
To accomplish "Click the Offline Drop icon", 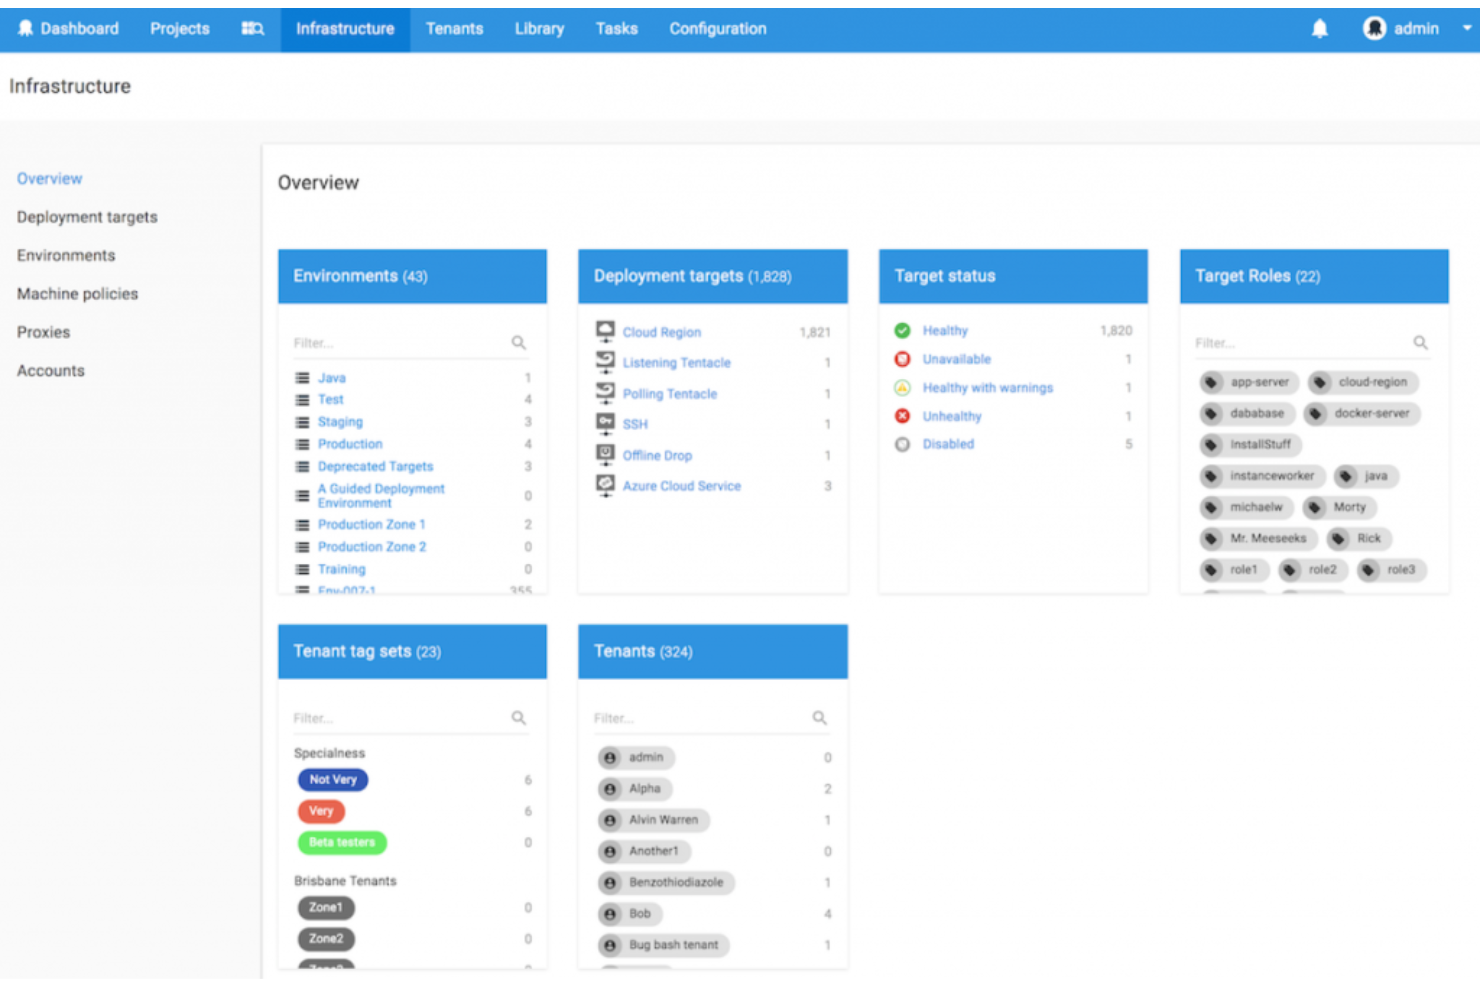I will click(605, 453).
